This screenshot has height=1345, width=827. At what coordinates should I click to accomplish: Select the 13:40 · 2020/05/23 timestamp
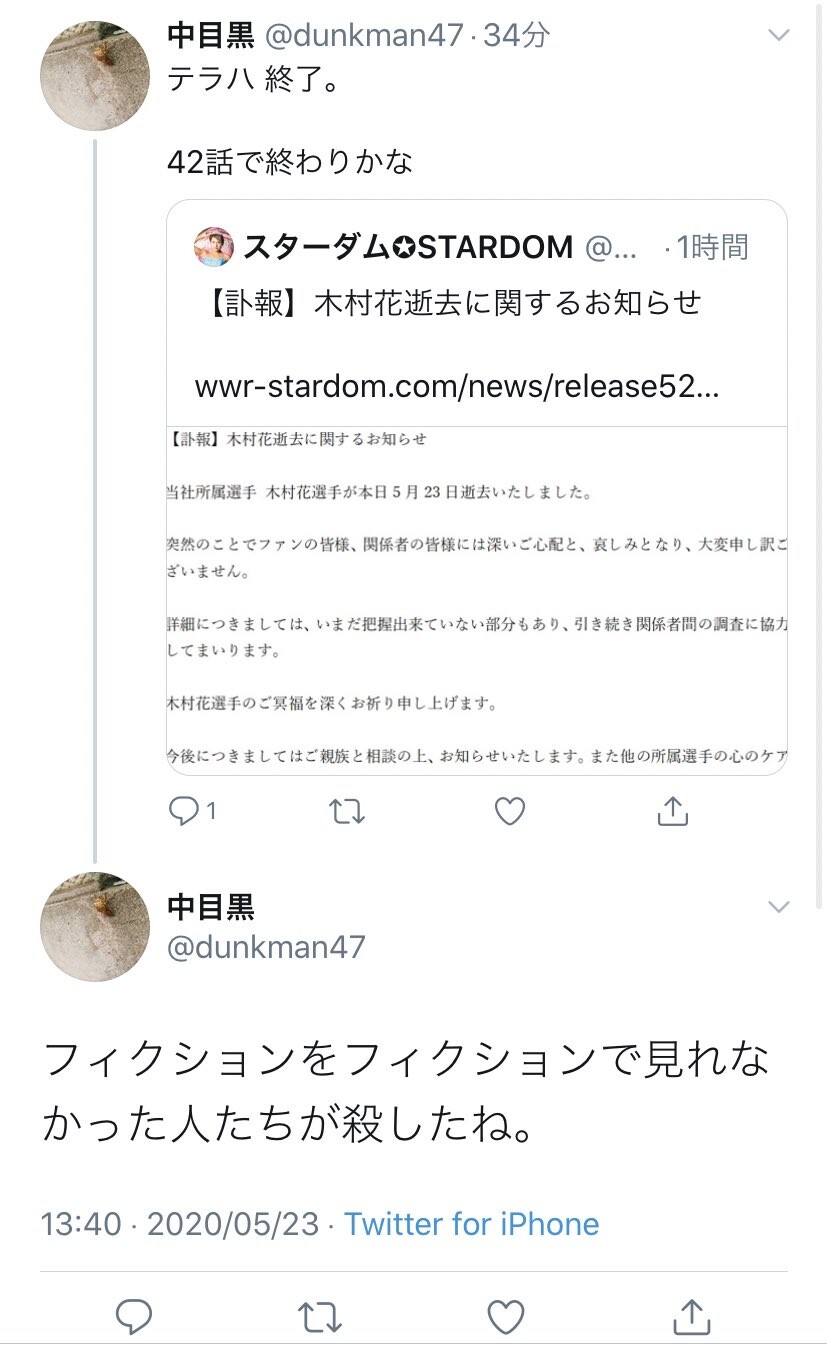180,1224
